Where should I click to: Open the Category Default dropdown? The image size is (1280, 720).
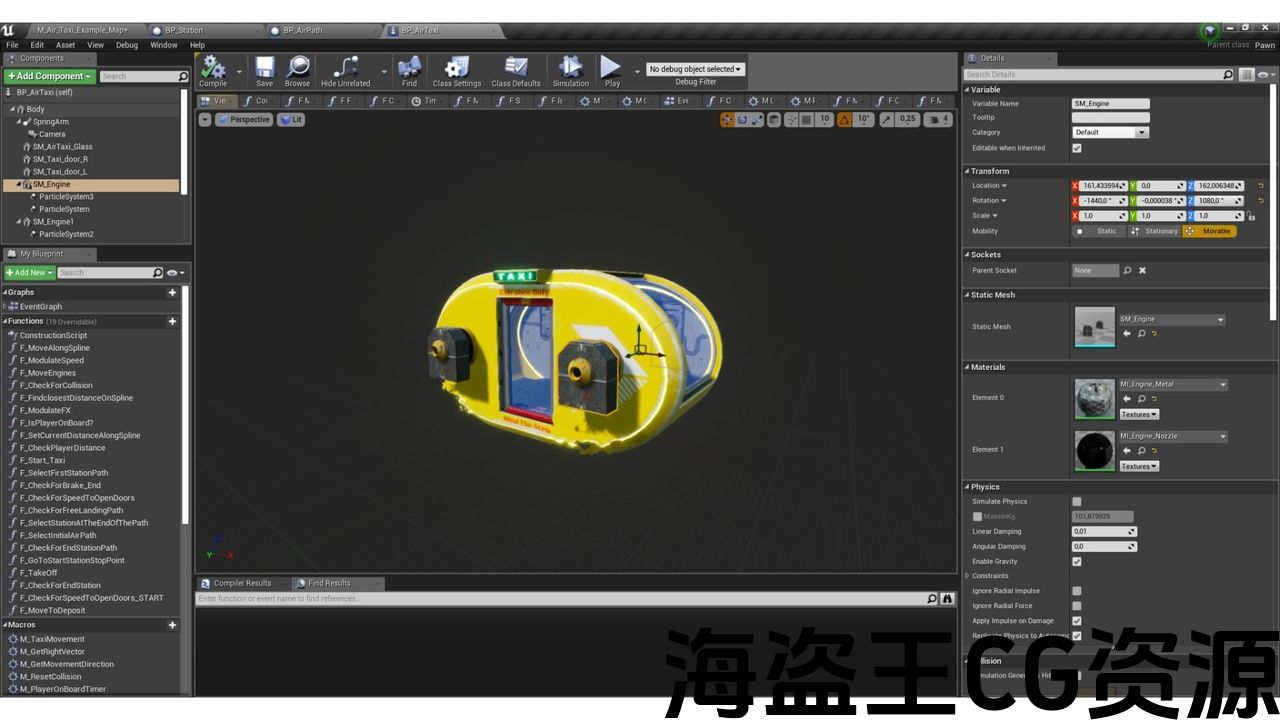[1110, 132]
